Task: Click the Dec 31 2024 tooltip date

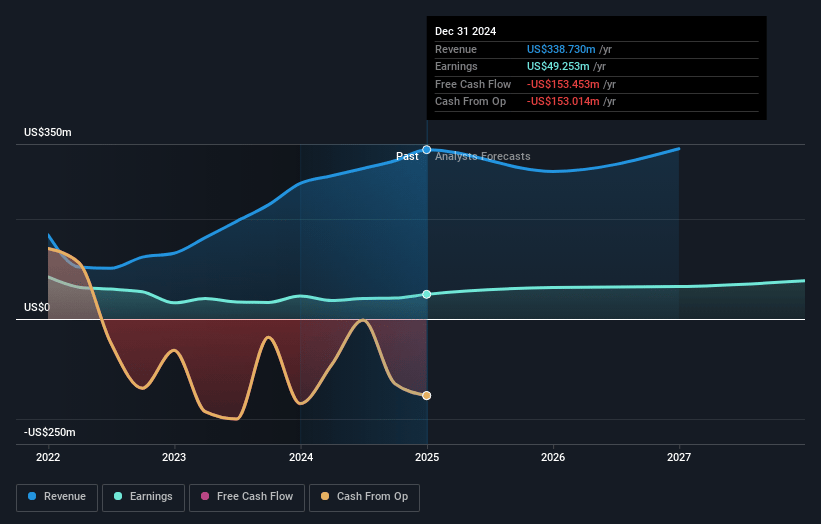Action: [465, 31]
